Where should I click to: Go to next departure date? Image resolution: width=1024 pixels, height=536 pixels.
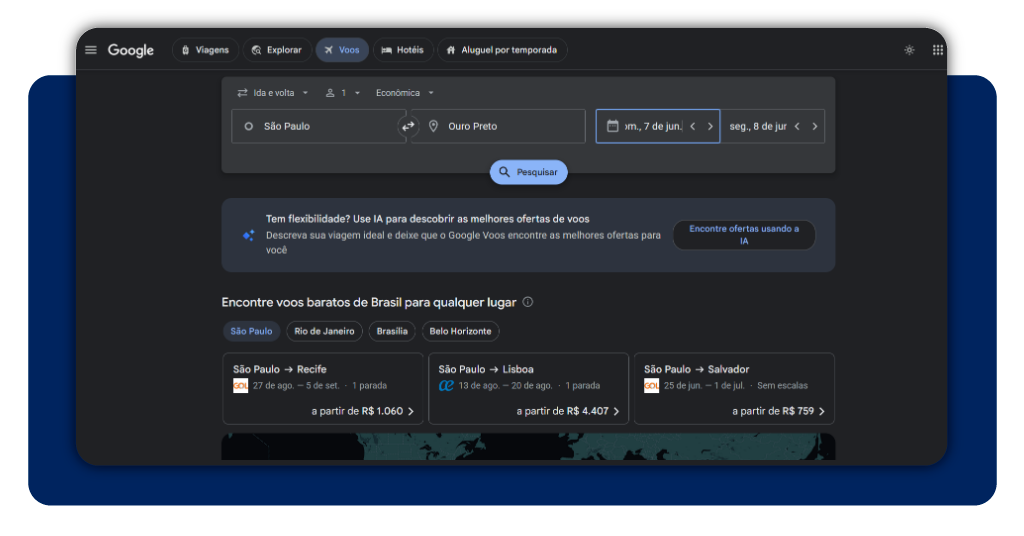point(711,127)
